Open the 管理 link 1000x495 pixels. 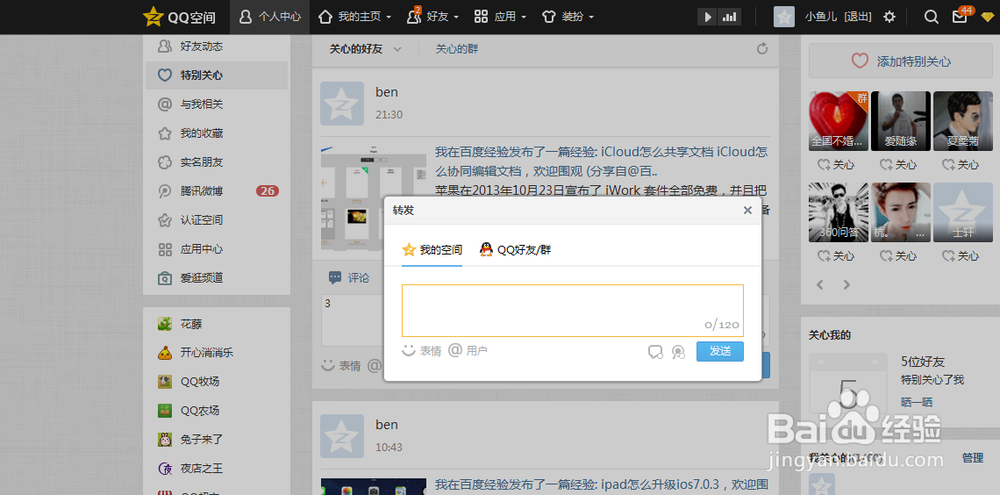click(x=973, y=458)
